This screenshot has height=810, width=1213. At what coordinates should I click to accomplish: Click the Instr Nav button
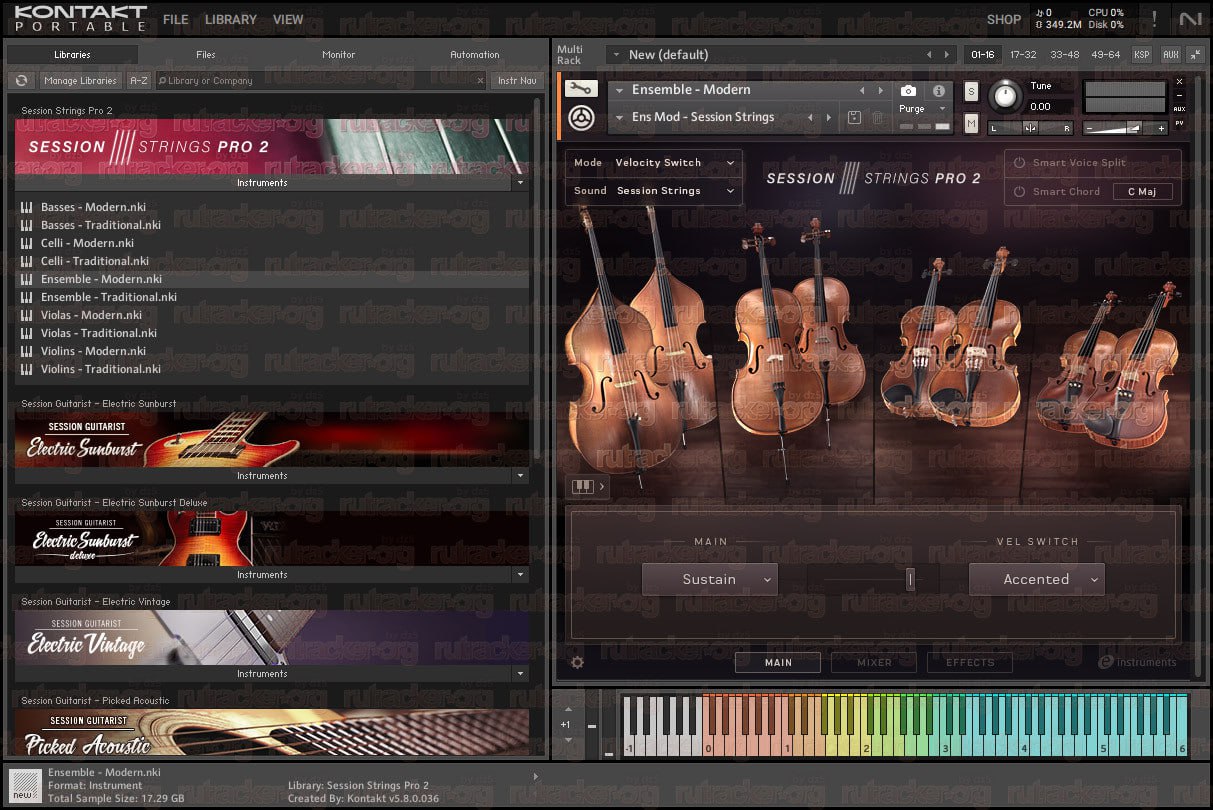(517, 81)
